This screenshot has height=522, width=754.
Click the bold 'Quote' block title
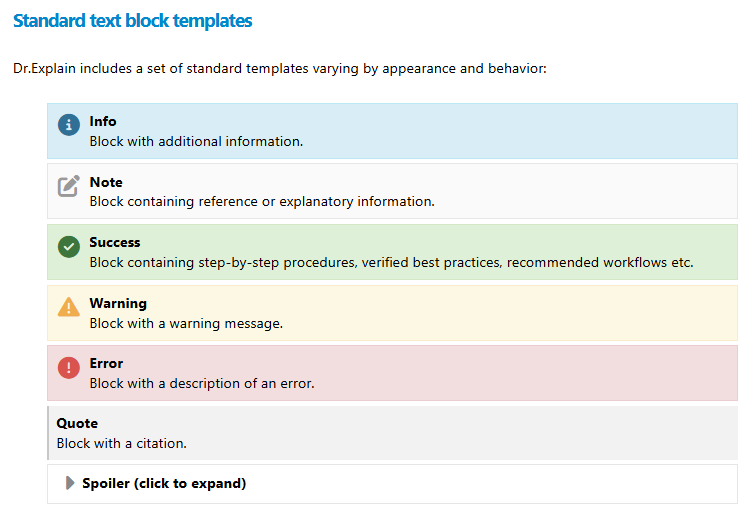coord(77,423)
